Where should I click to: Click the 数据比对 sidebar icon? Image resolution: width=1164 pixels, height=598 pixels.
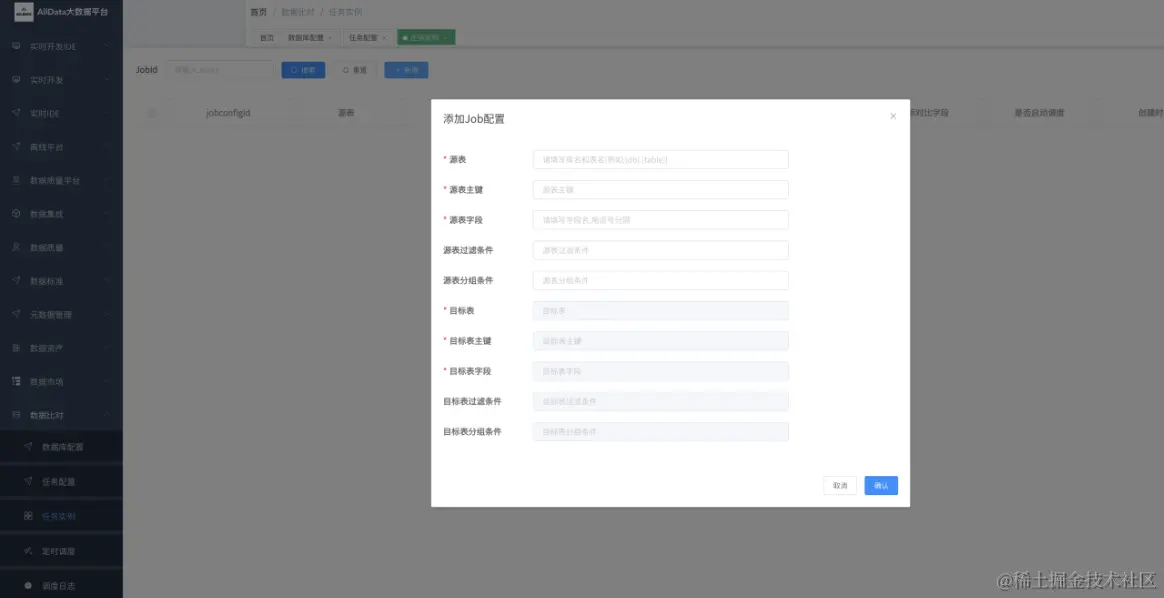coord(16,415)
